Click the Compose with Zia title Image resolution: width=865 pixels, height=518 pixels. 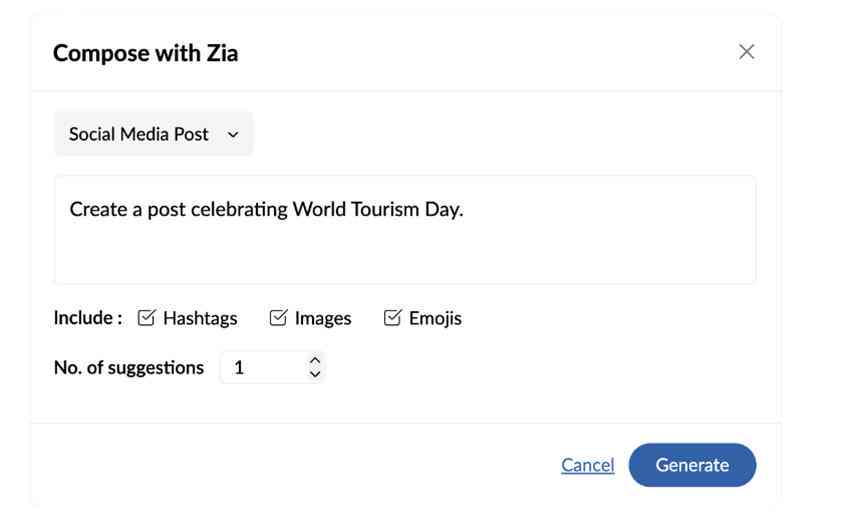(146, 54)
